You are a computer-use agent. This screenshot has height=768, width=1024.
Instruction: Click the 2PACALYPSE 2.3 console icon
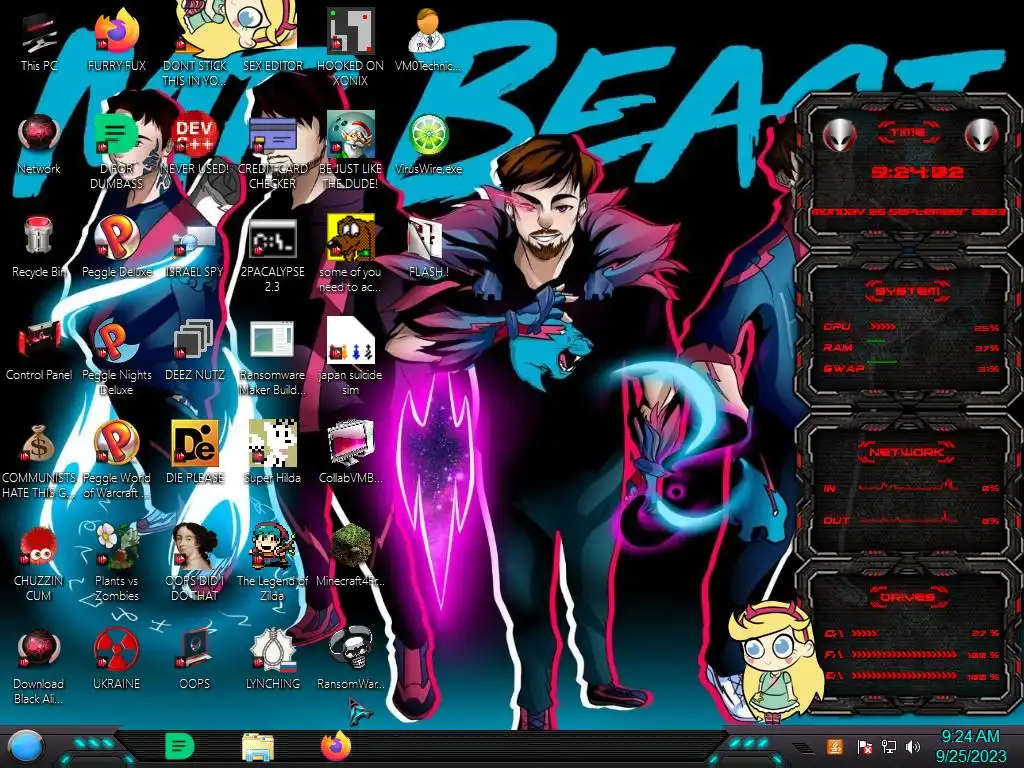tap(272, 255)
